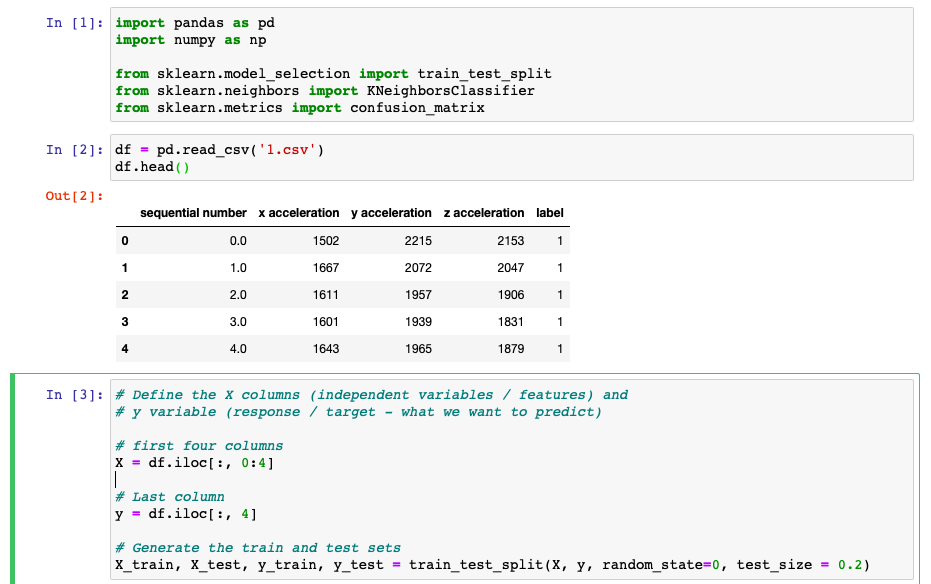
Task: Click sequential number value 4.0
Action: [x=238, y=349]
